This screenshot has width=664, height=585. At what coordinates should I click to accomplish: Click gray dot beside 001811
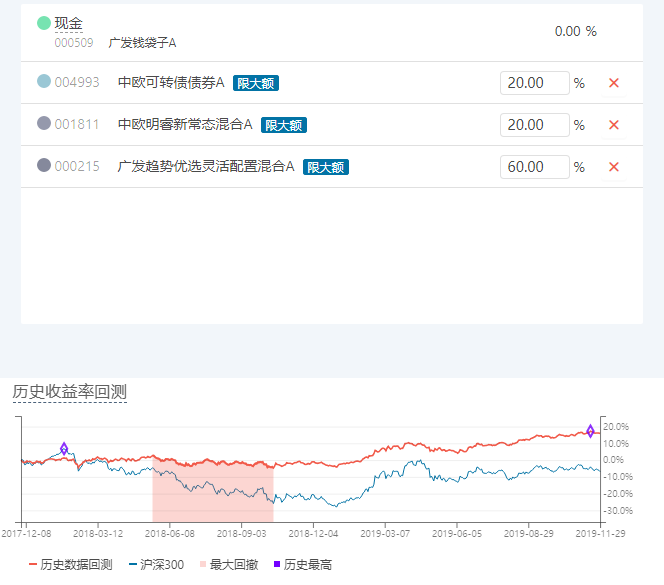pos(44,123)
